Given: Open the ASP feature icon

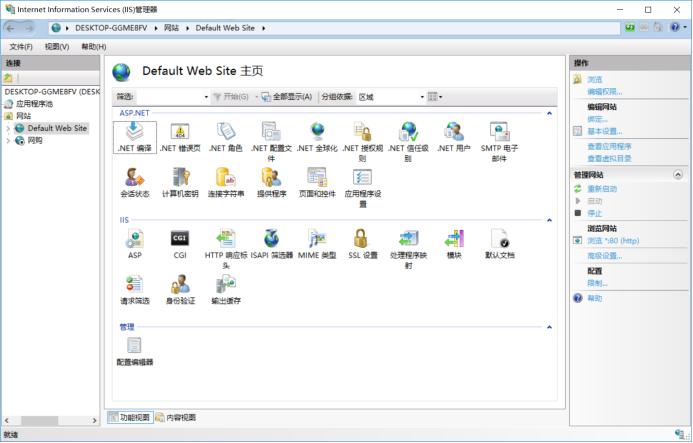Looking at the screenshot, I should point(135,244).
